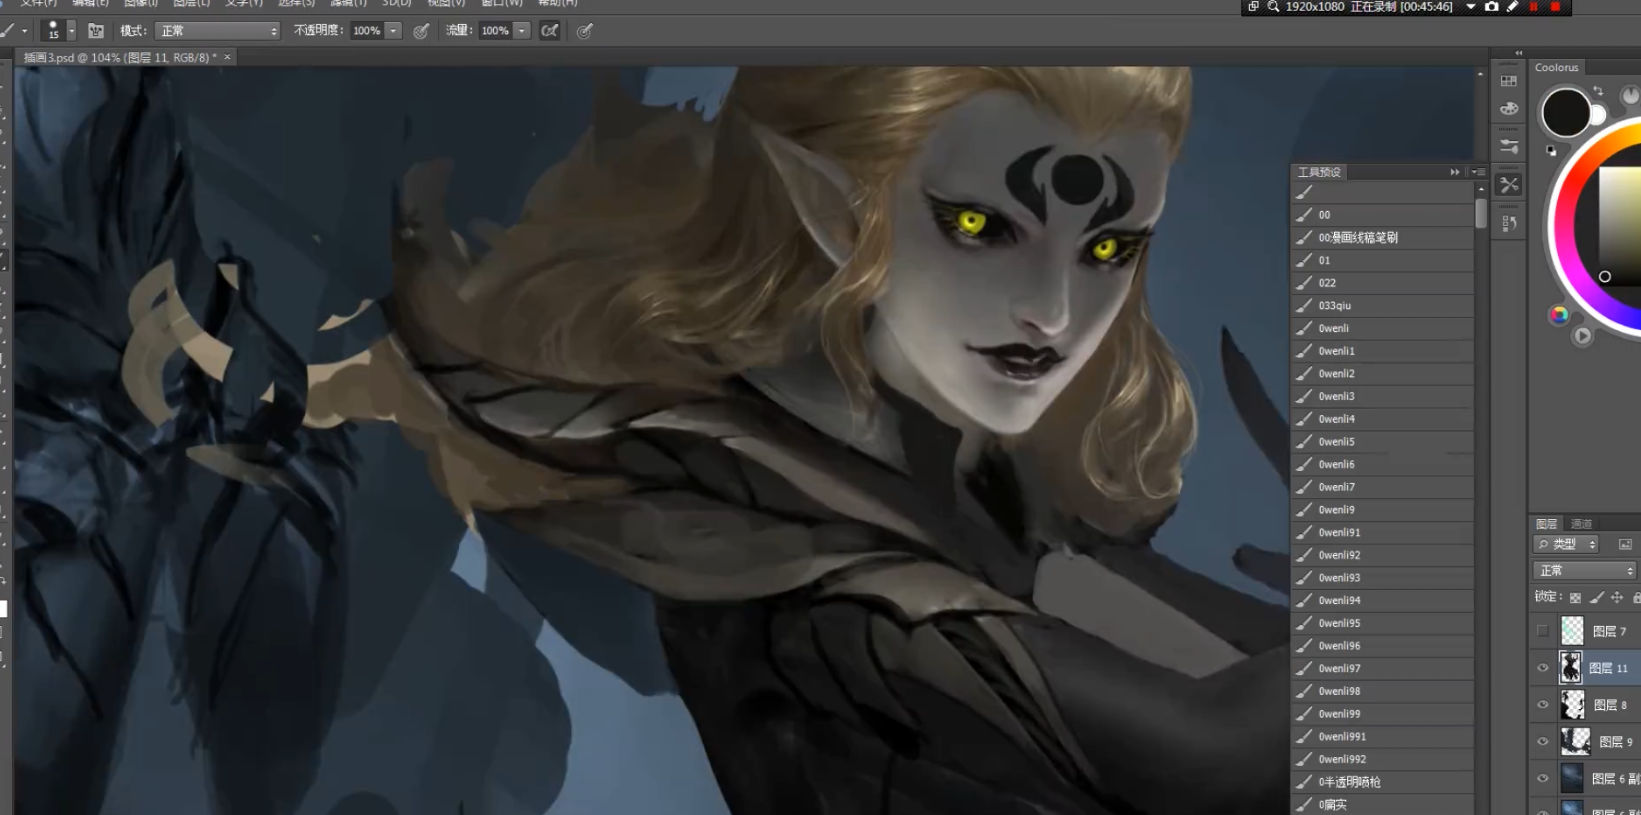
Task: Select the 0半透明喷枪 brush preset
Action: (1383, 782)
